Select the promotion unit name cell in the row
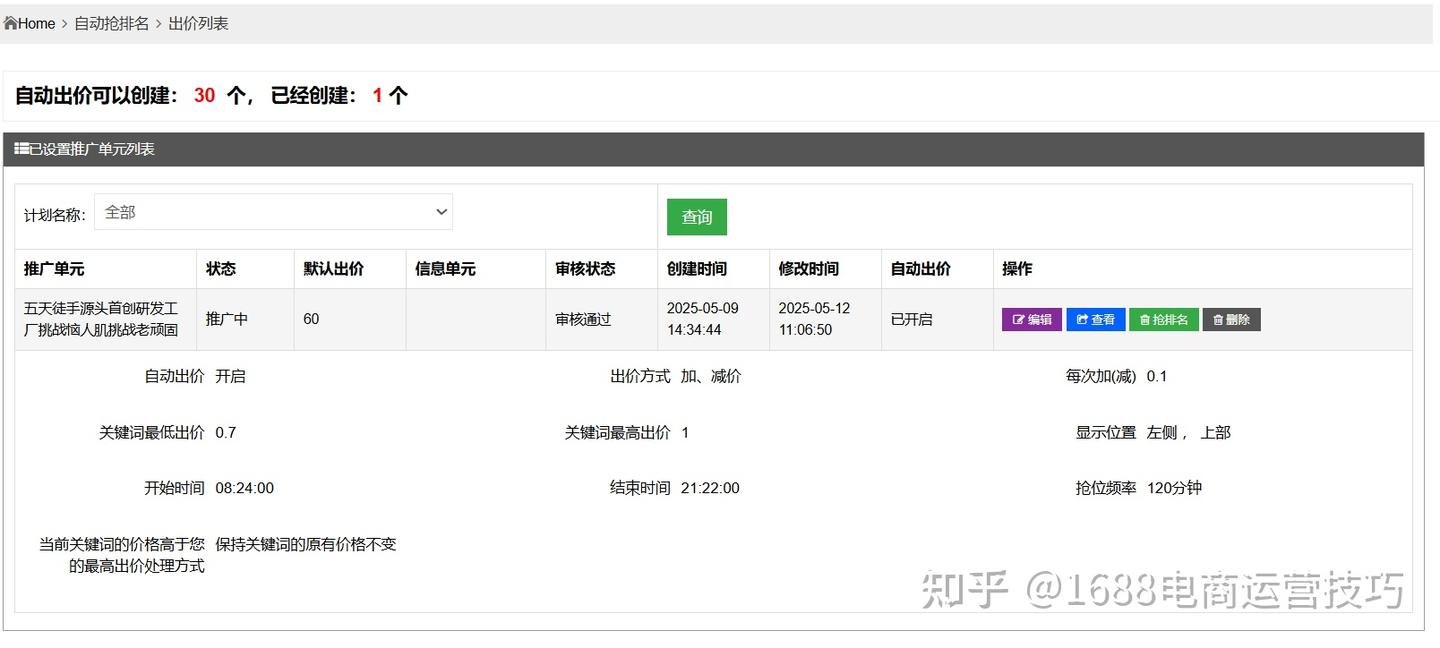Viewport: 1440px width, 648px height. (101, 319)
